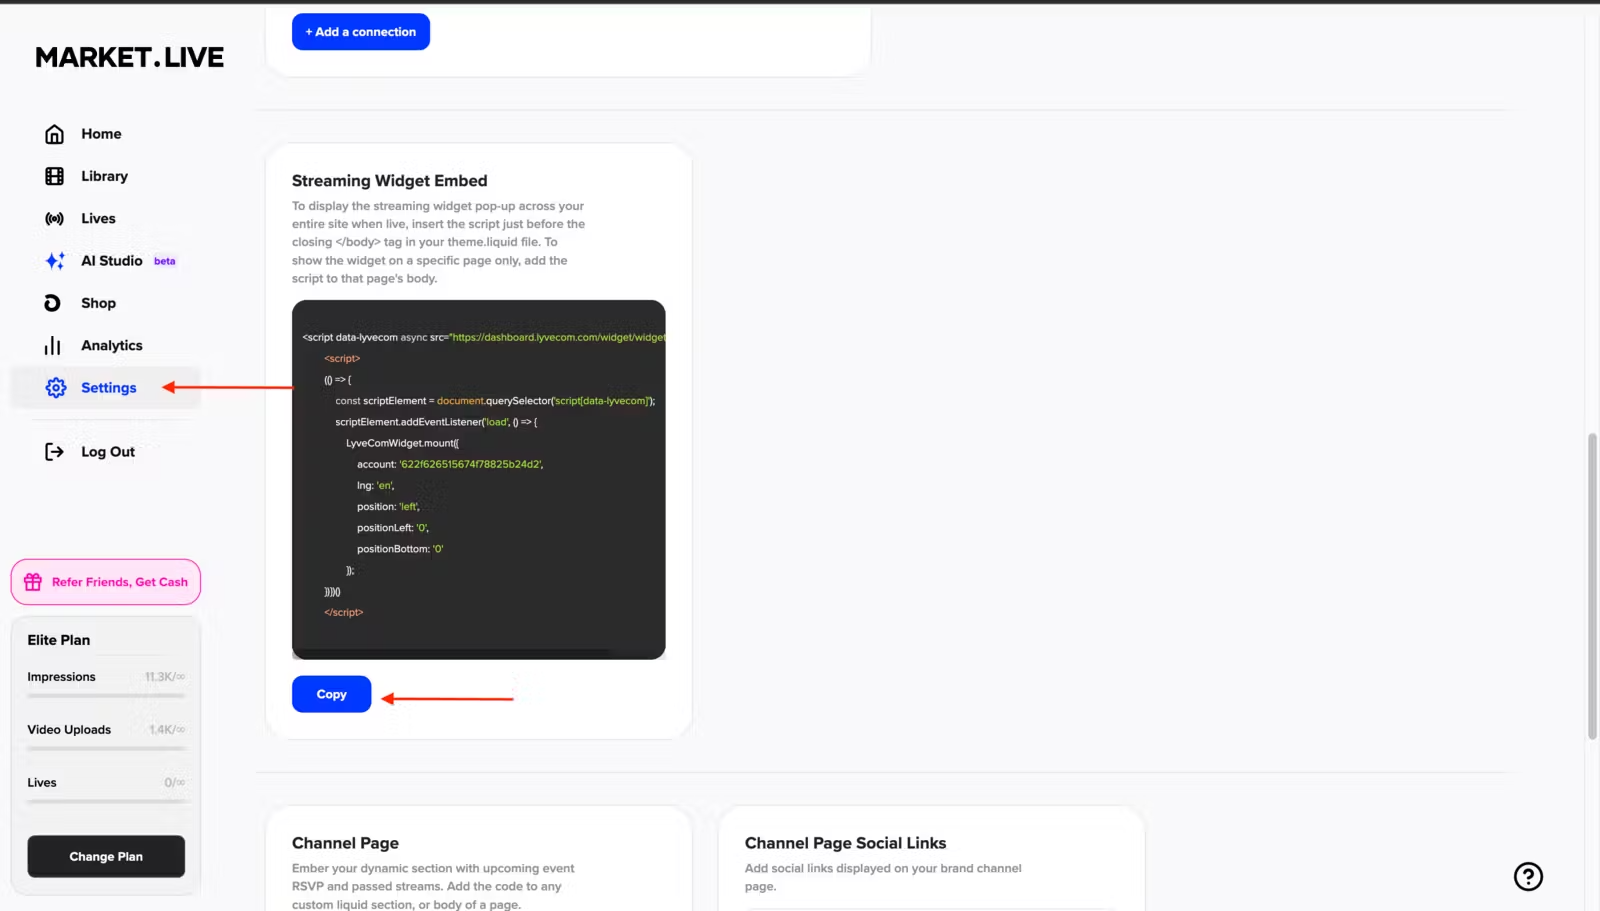Click the Lives broadcast icon

55,219
